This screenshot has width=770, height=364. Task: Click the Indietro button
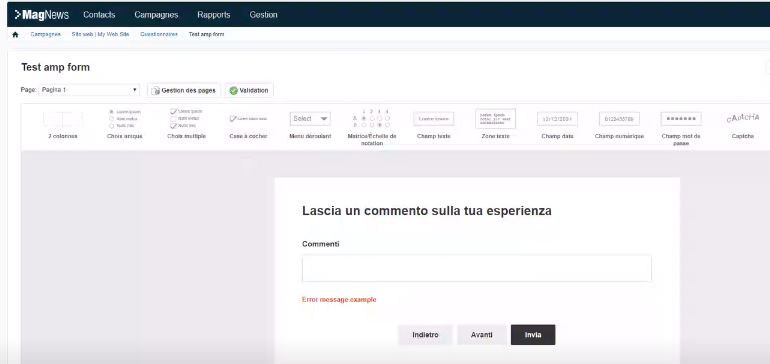coord(425,335)
